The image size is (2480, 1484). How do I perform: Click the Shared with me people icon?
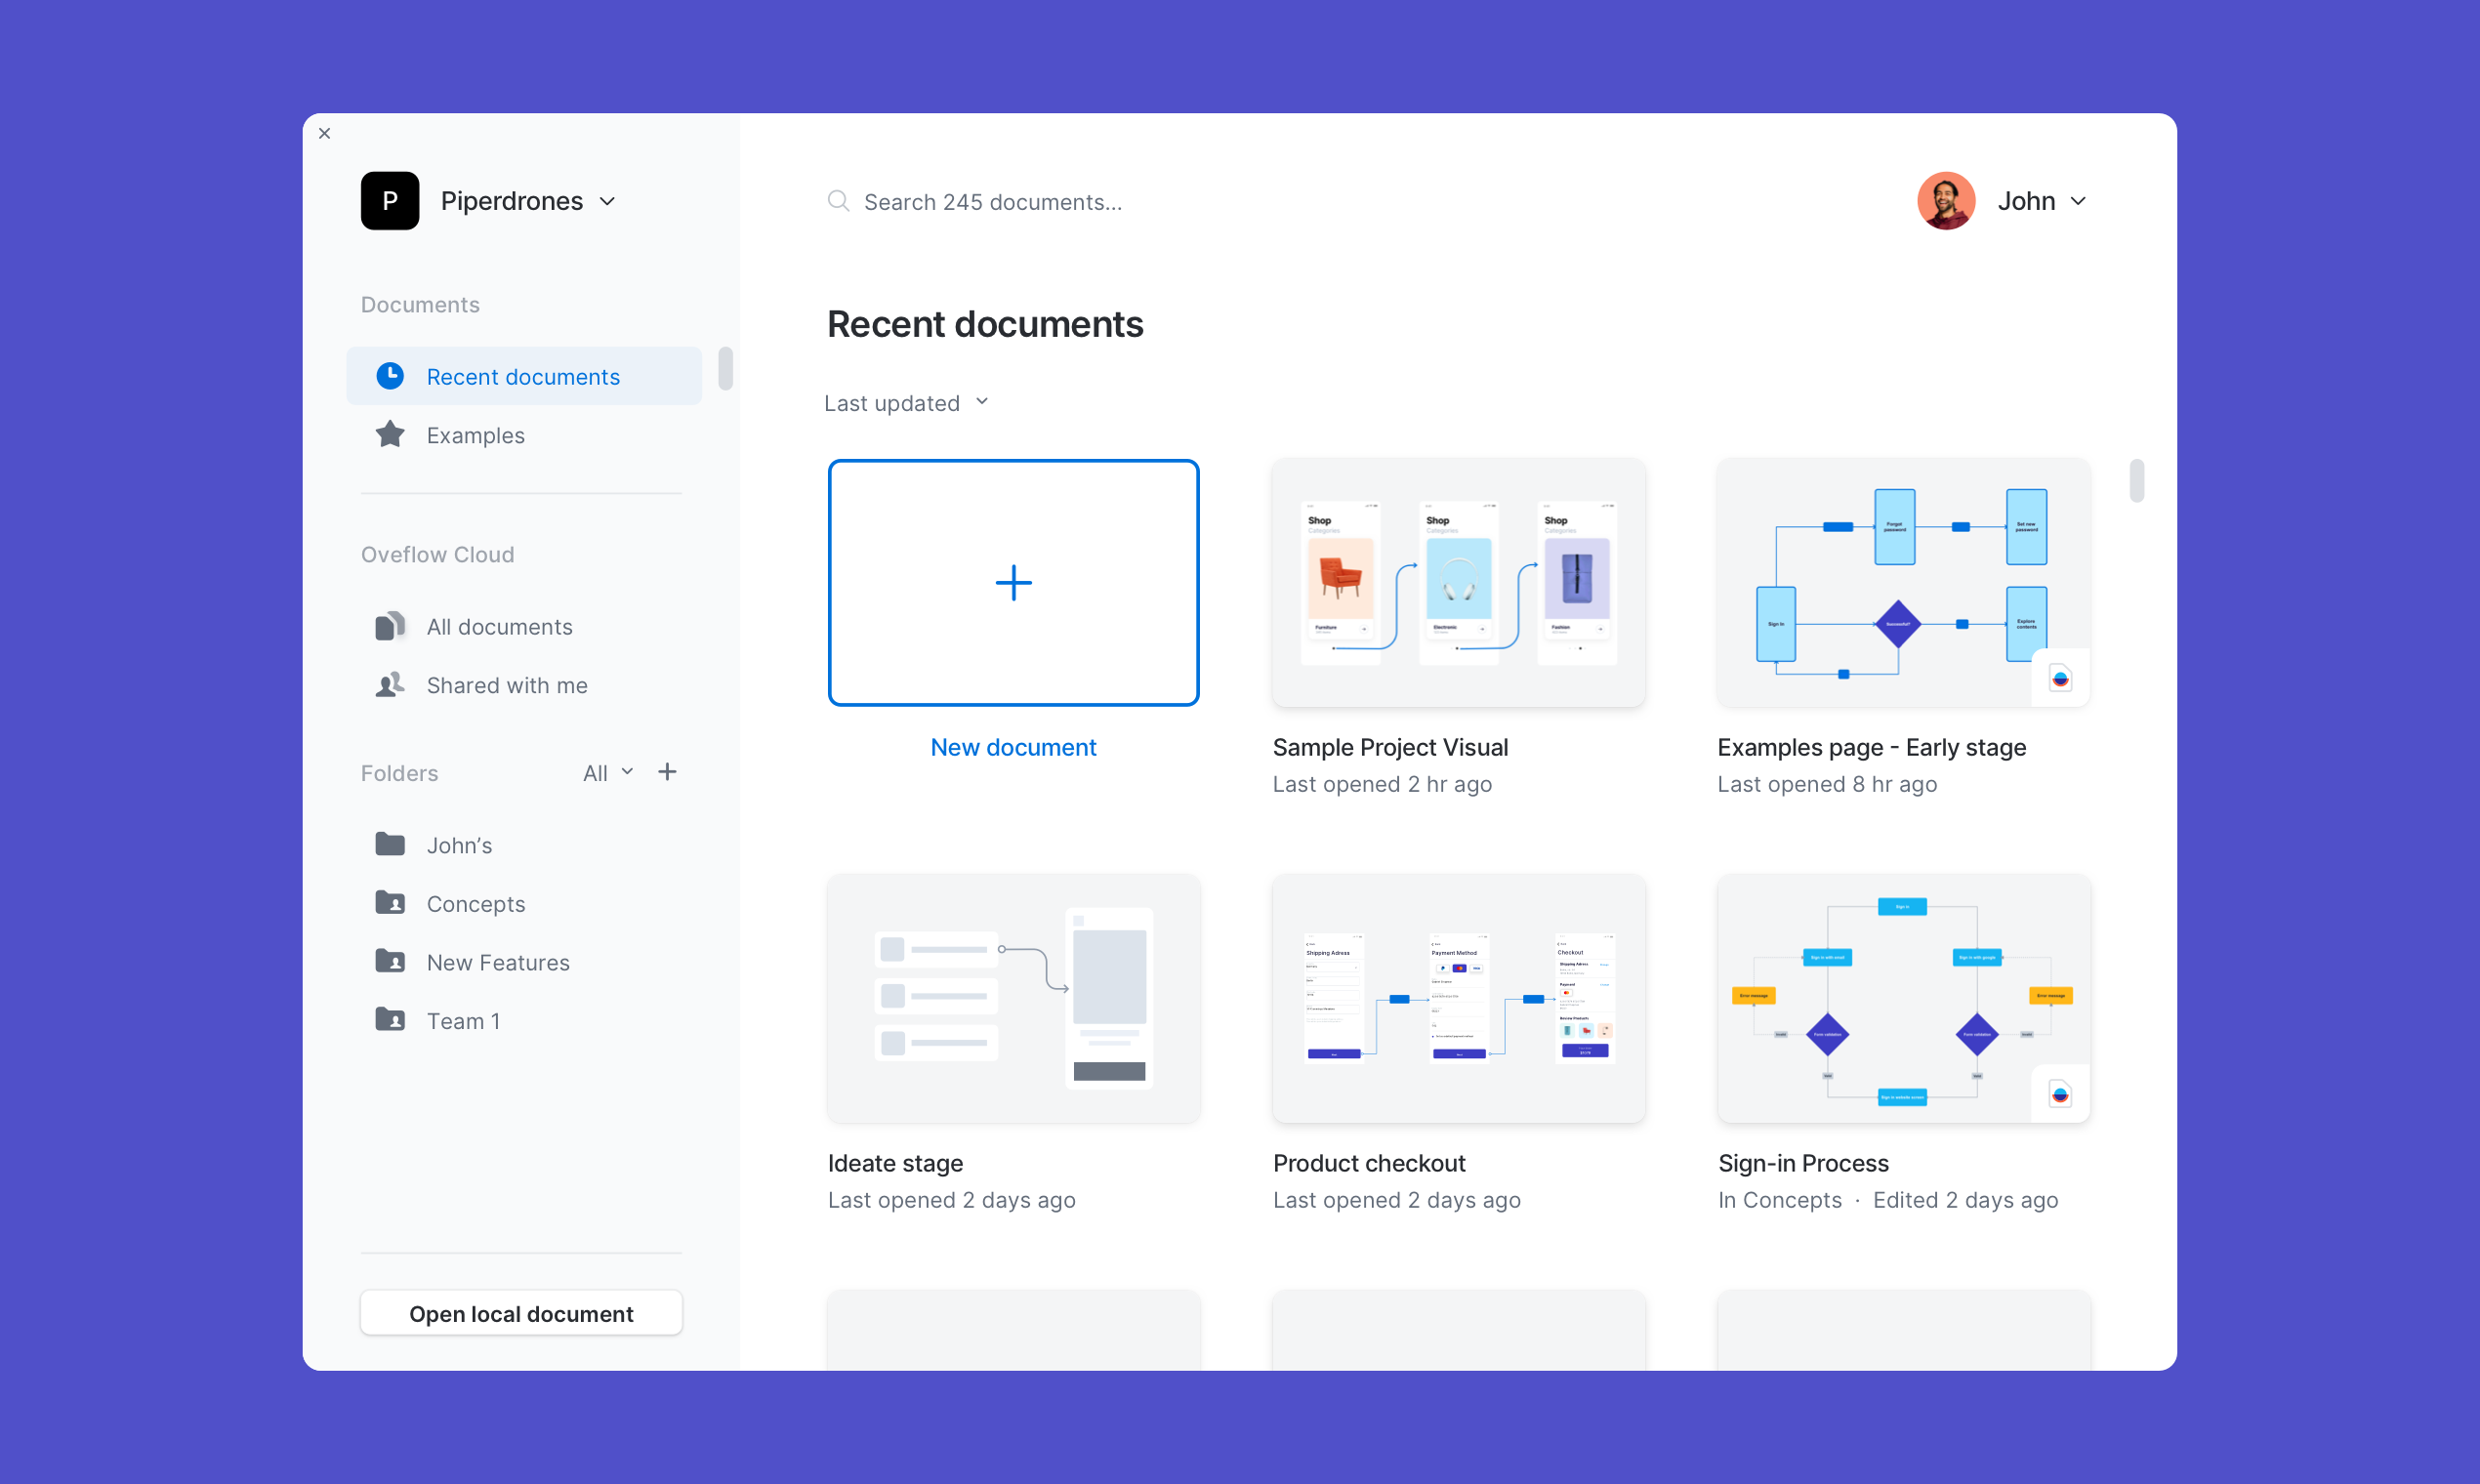[390, 685]
